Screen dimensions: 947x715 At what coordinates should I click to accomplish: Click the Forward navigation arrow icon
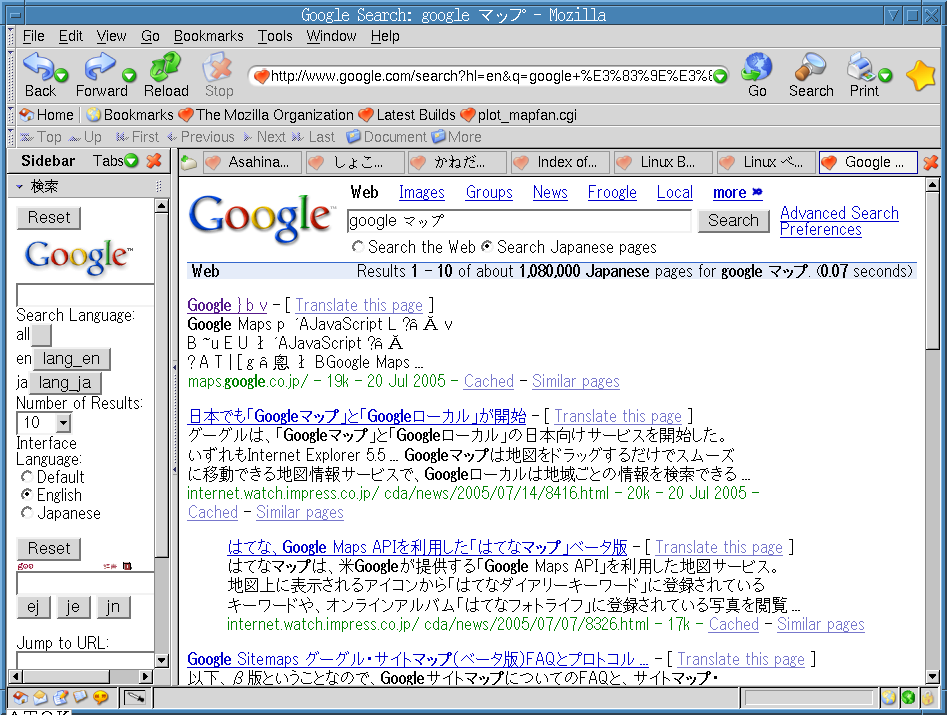pyautogui.click(x=100, y=66)
